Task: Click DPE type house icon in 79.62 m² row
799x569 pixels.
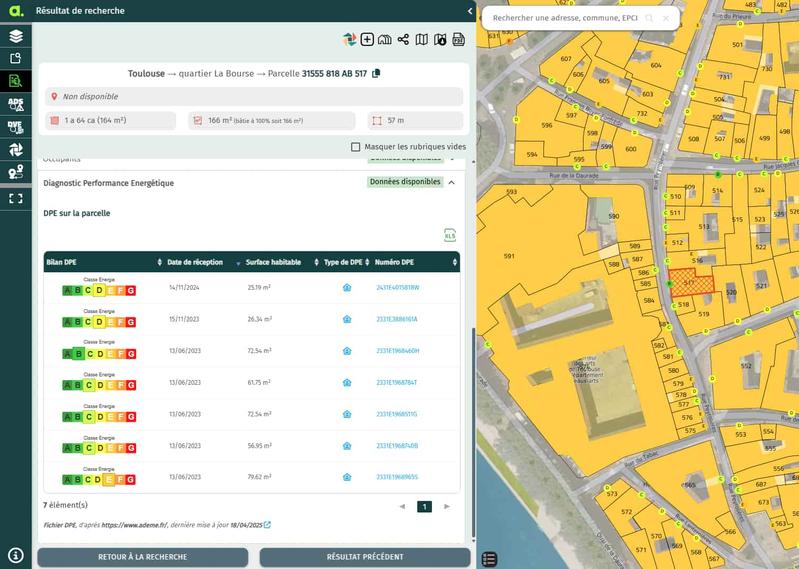Action: click(x=347, y=477)
